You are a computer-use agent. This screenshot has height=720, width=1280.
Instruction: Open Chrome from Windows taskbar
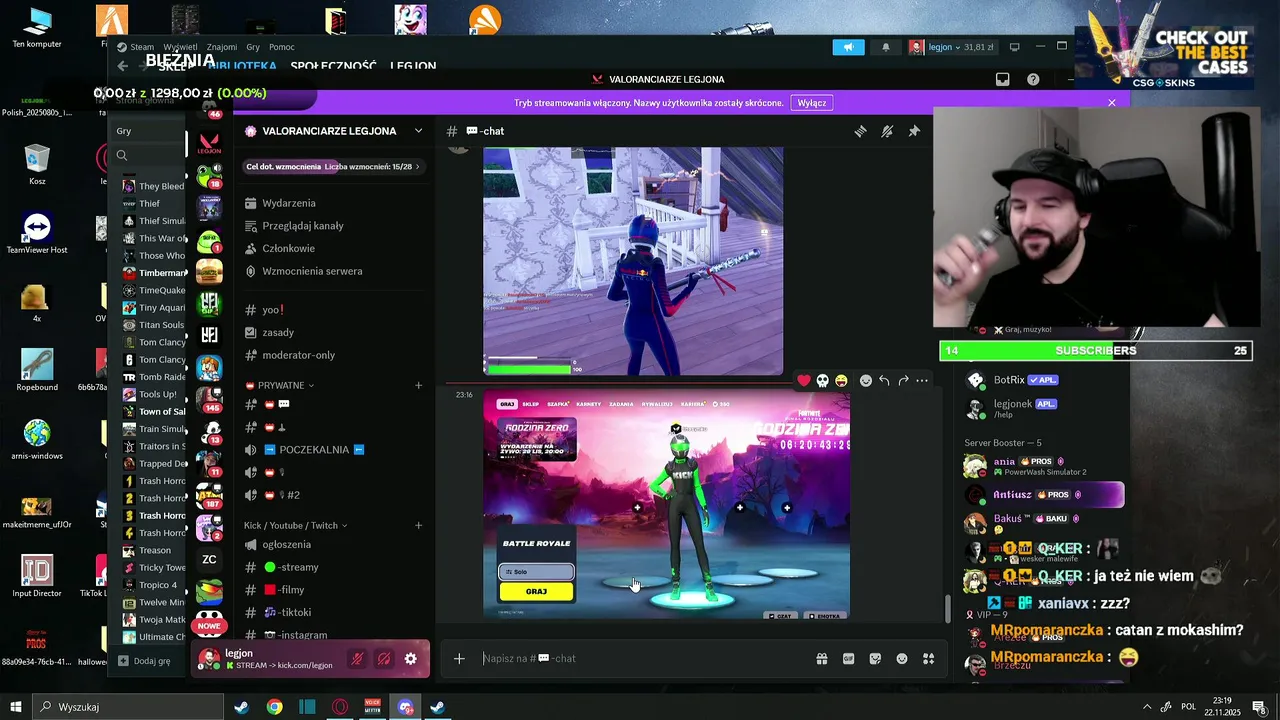point(274,707)
